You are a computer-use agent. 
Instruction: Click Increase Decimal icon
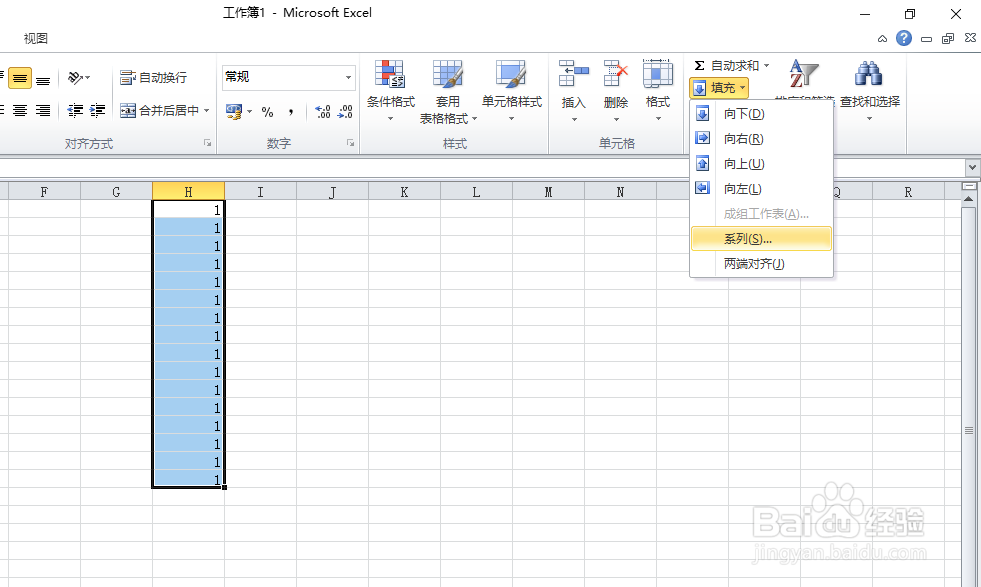click(x=323, y=112)
